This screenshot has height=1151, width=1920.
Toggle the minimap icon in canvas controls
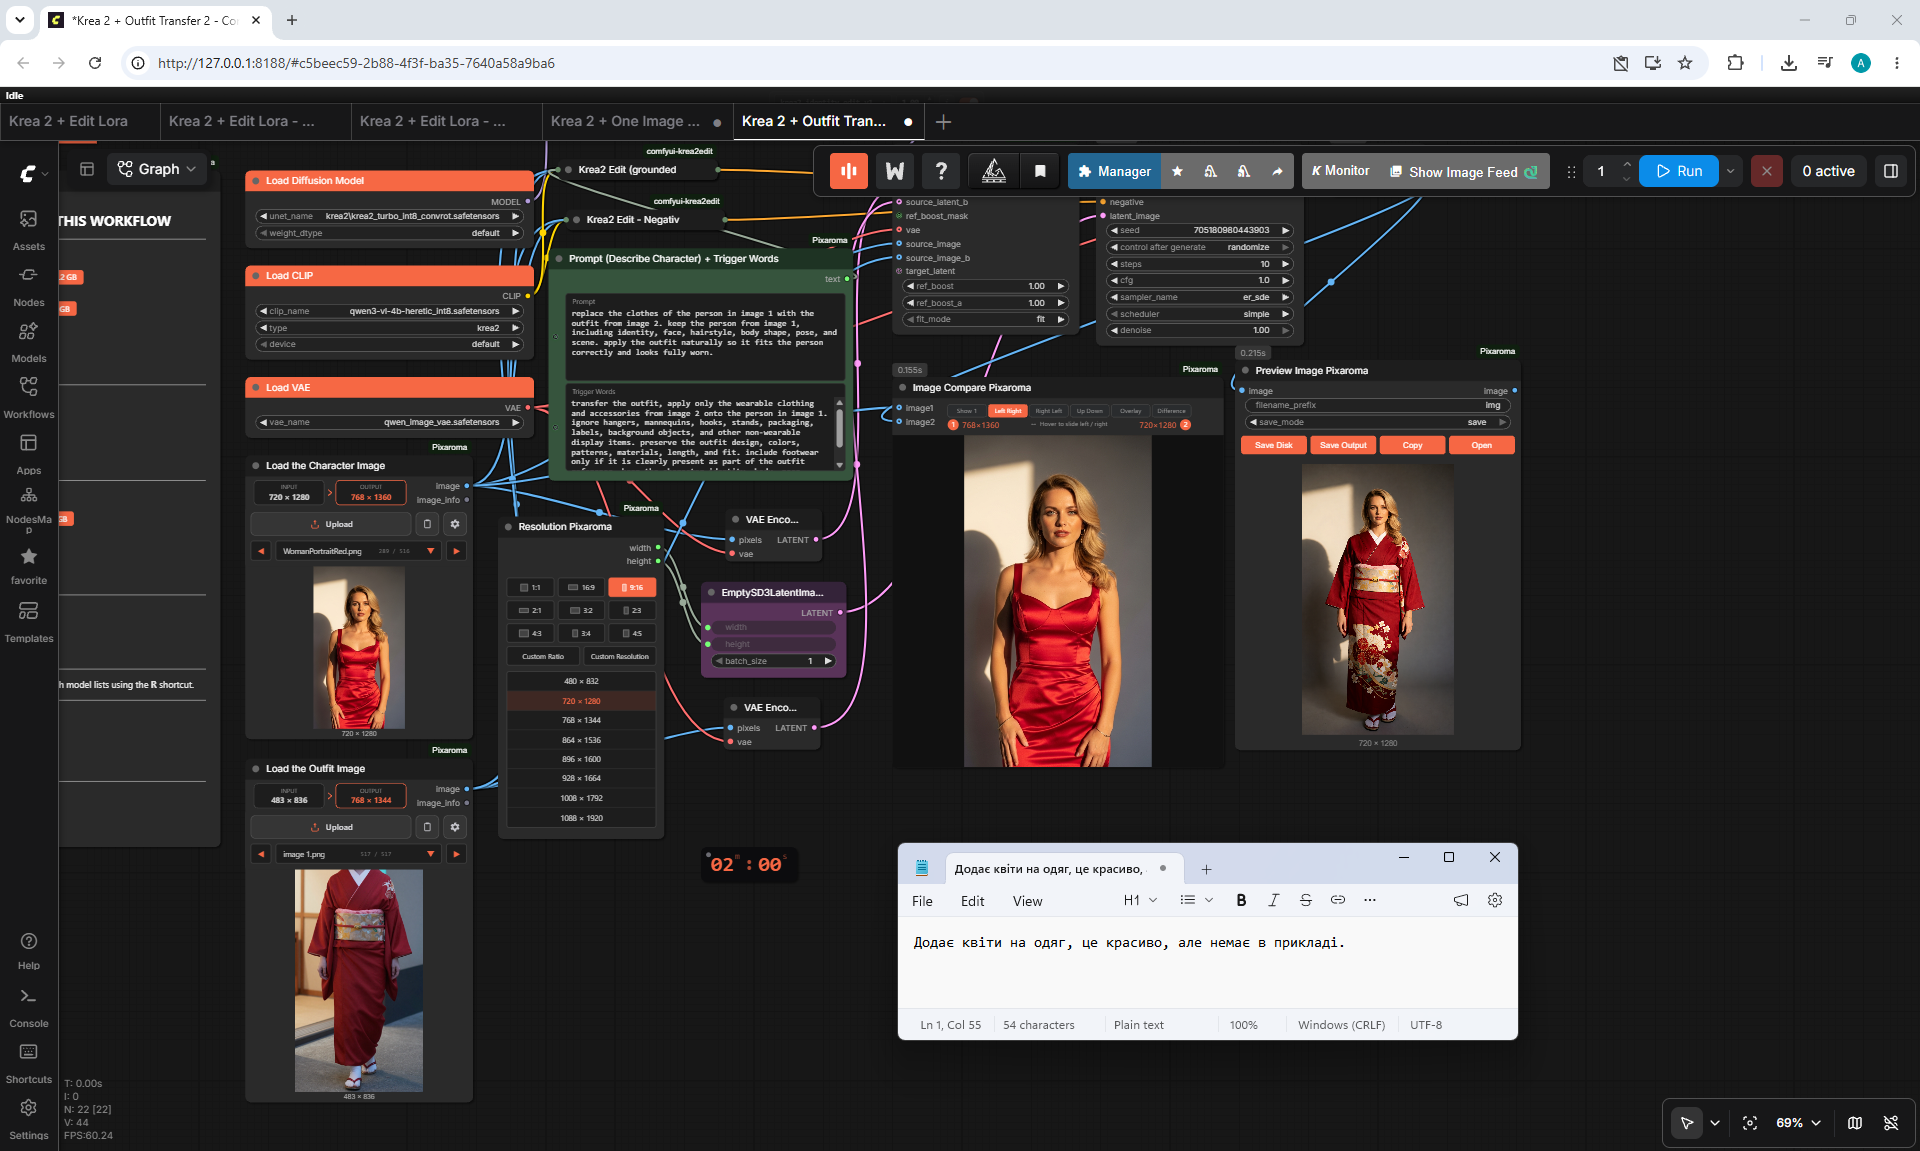coord(1855,1123)
